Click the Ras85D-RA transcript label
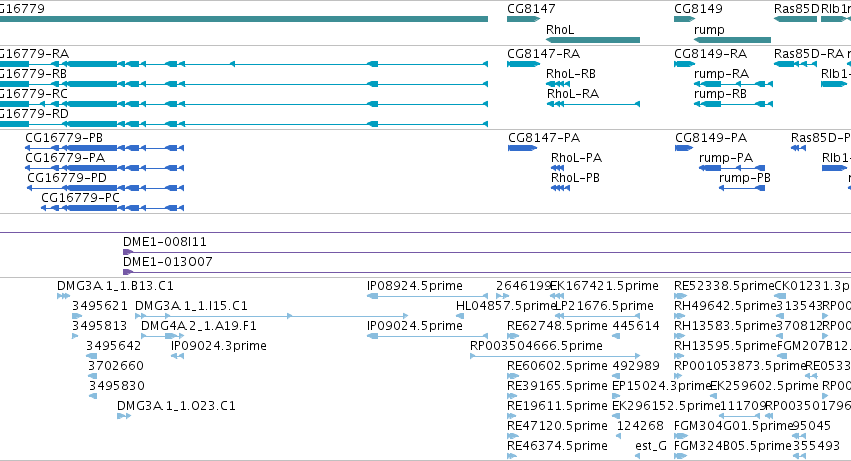The height and width of the screenshot is (461, 851). (809, 54)
